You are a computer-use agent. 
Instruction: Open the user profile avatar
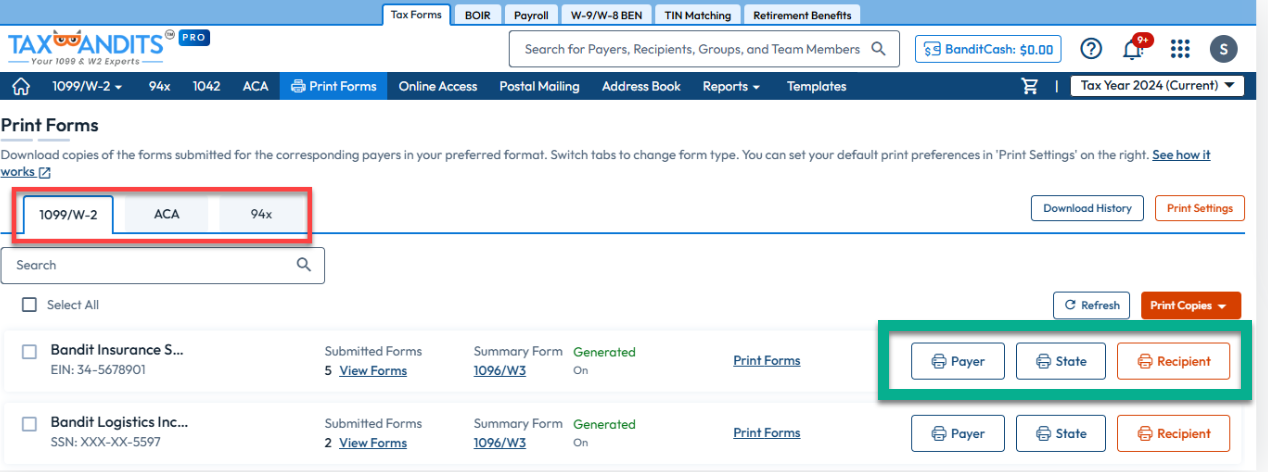tap(1223, 49)
